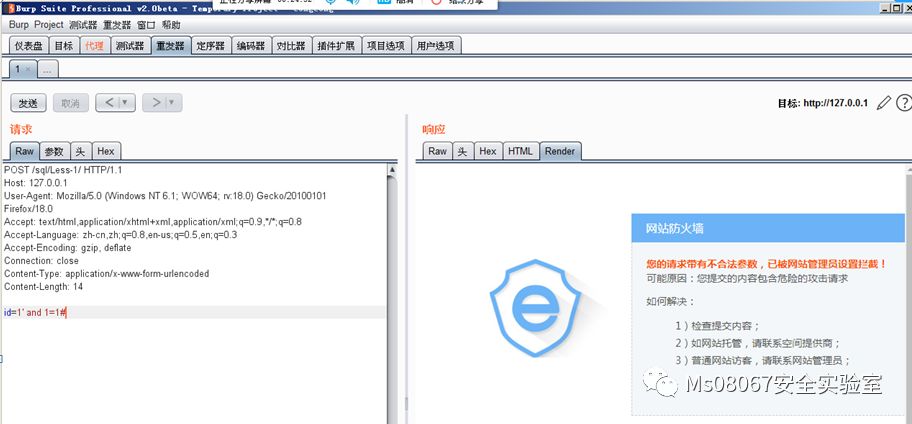This screenshot has width=912, height=424.
Task: Switch to the 定序器 tab
Action: point(211,46)
